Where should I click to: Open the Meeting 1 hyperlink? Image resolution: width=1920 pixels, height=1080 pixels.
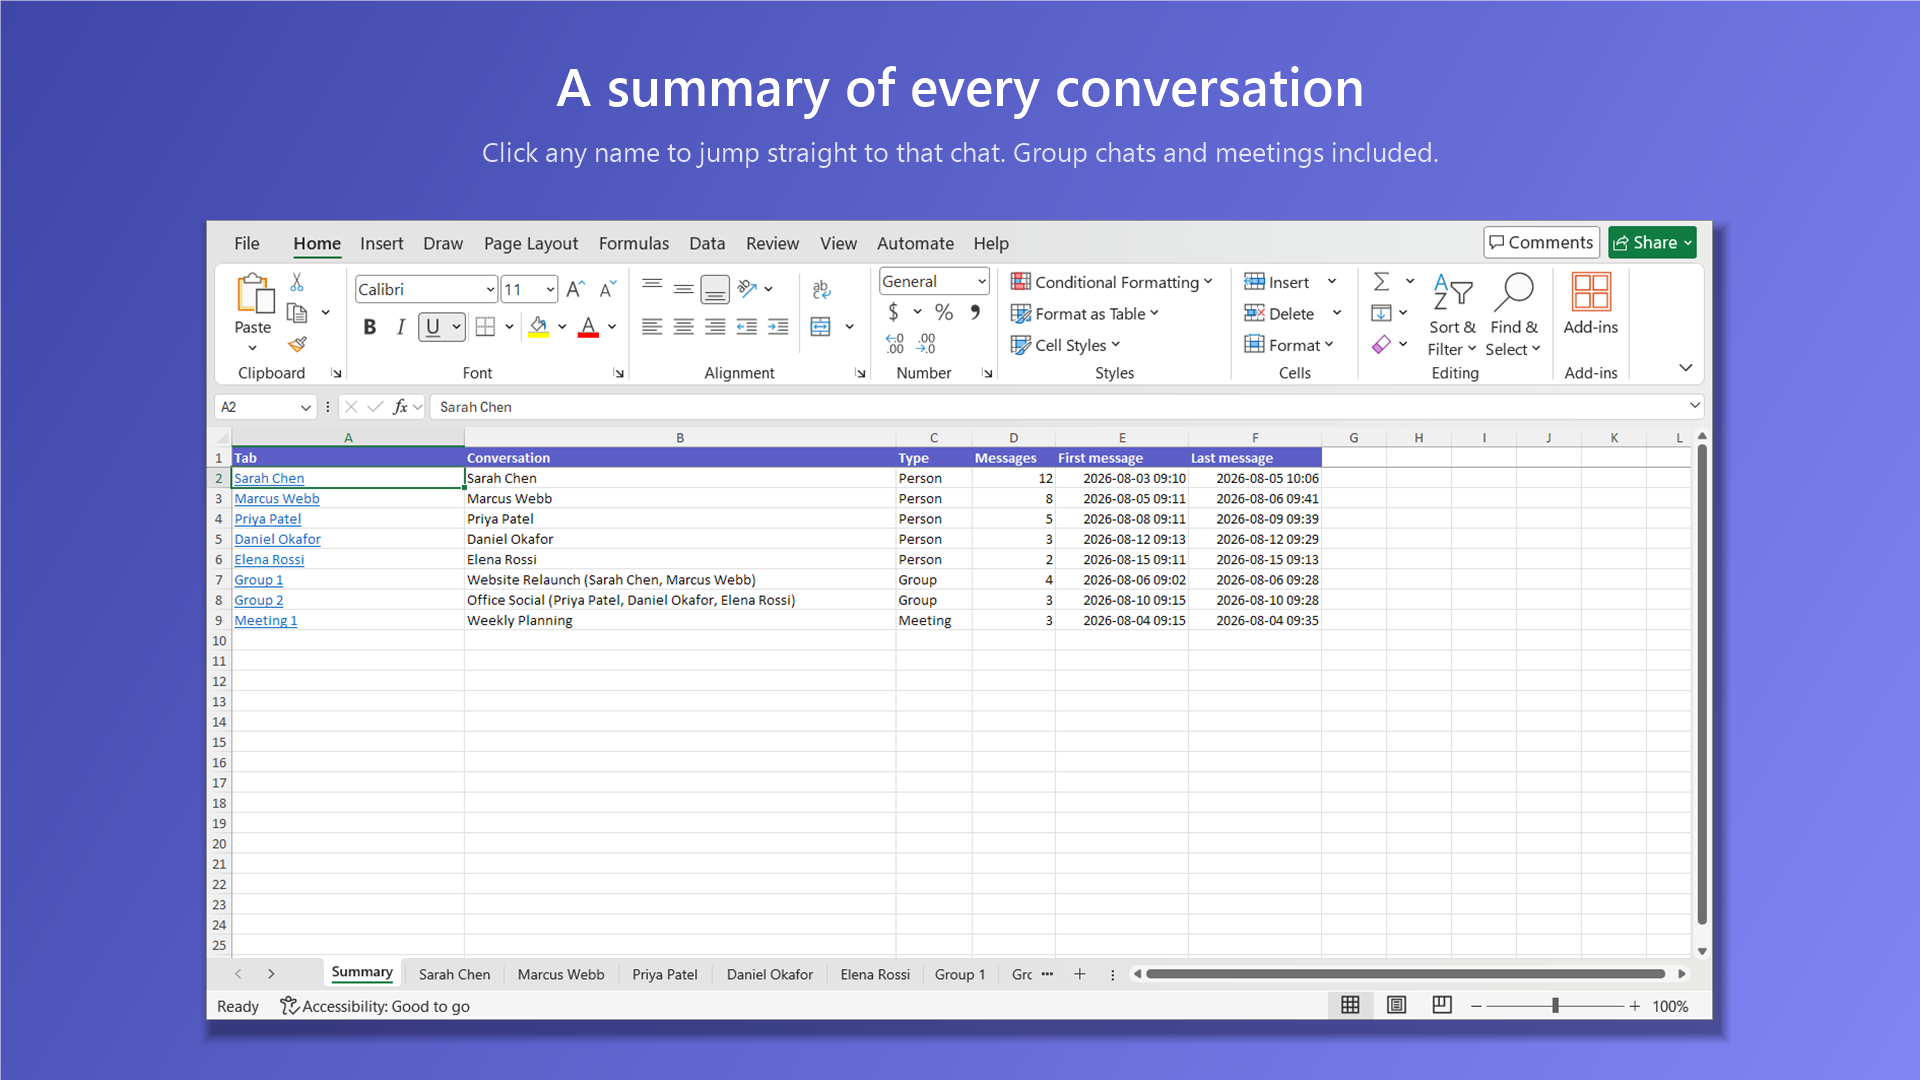265,620
